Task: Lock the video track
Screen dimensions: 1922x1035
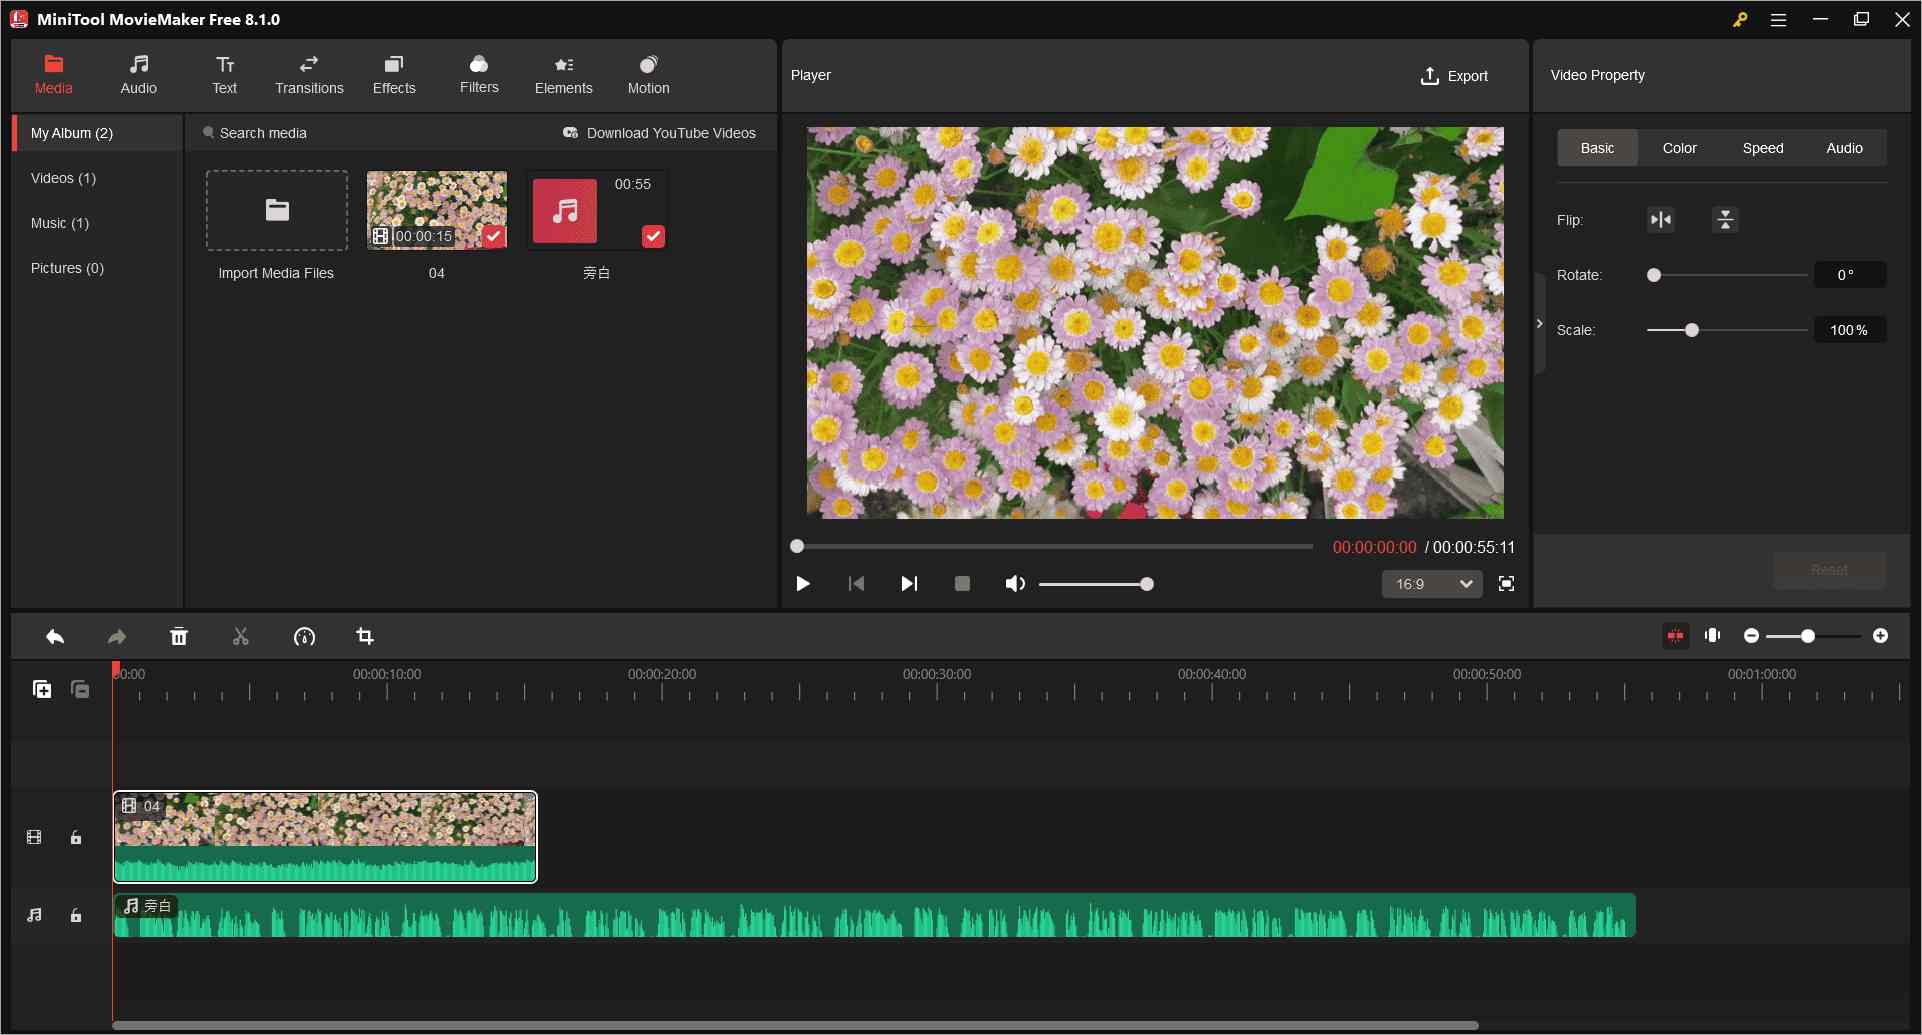Action: pos(76,838)
